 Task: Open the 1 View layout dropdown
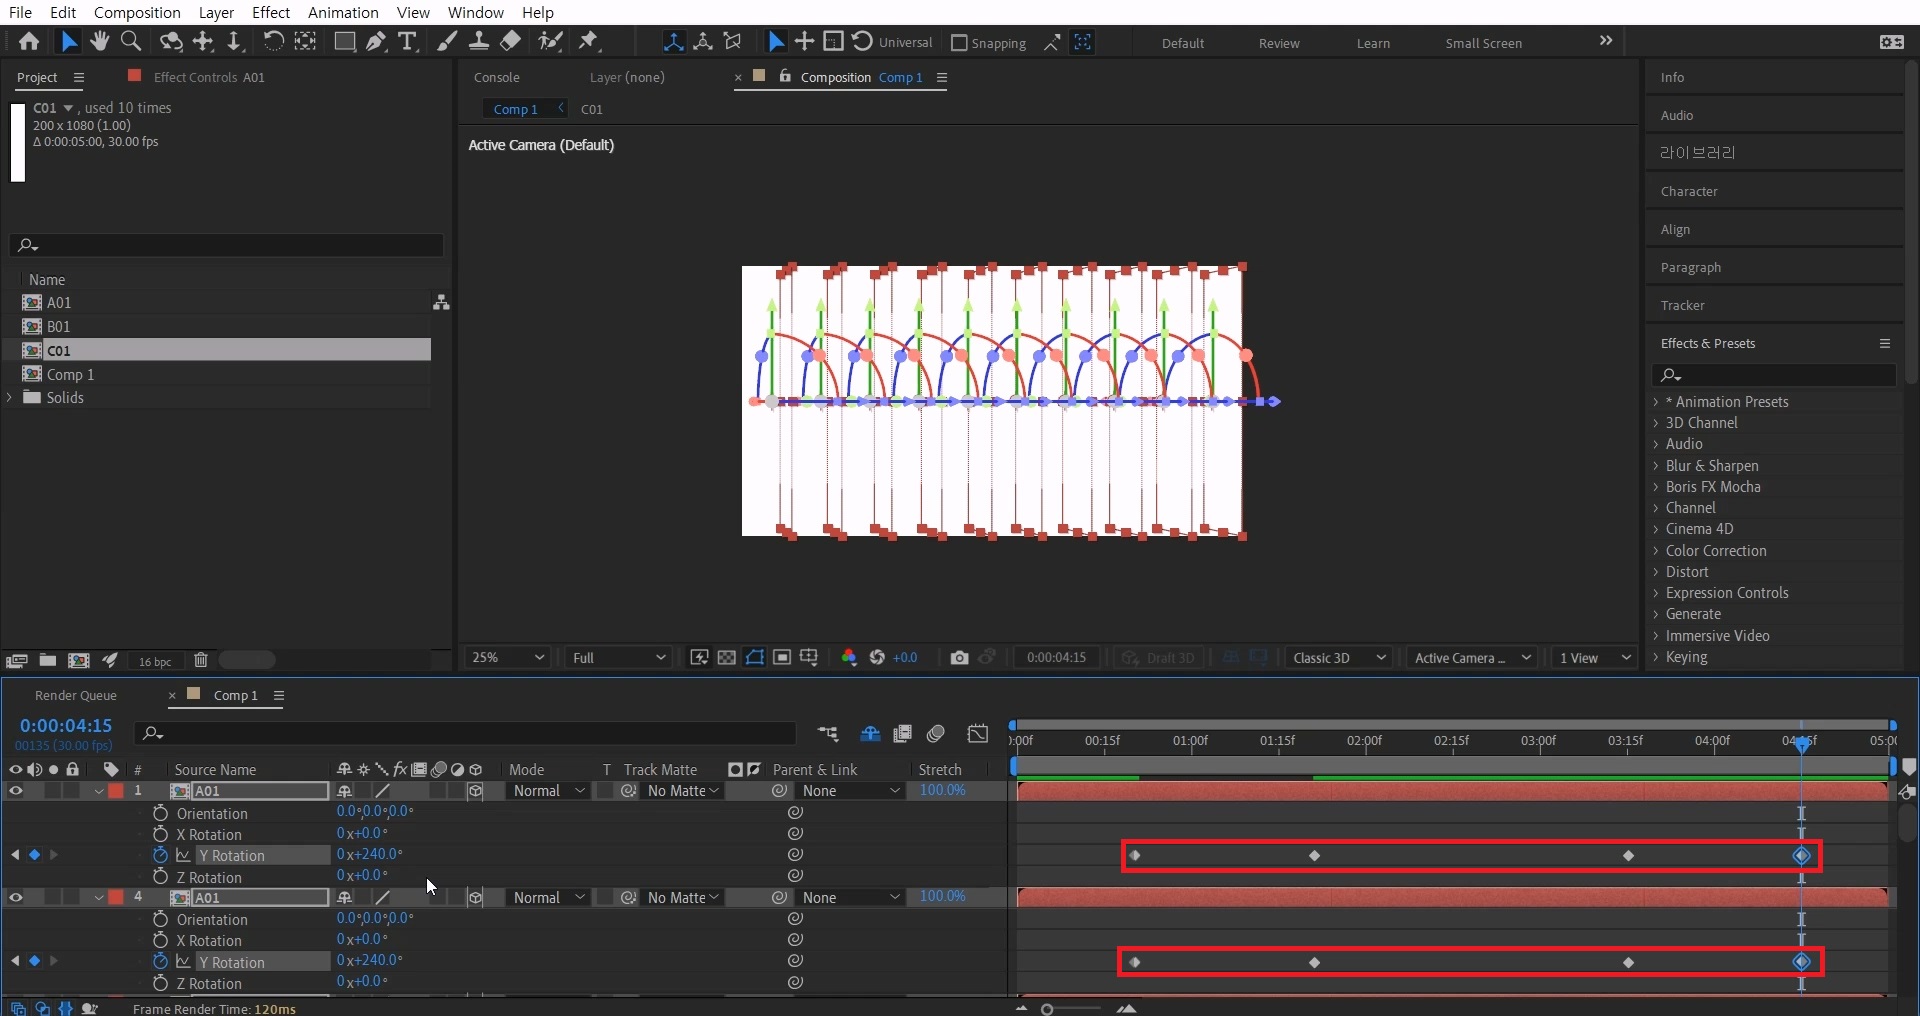point(1595,657)
